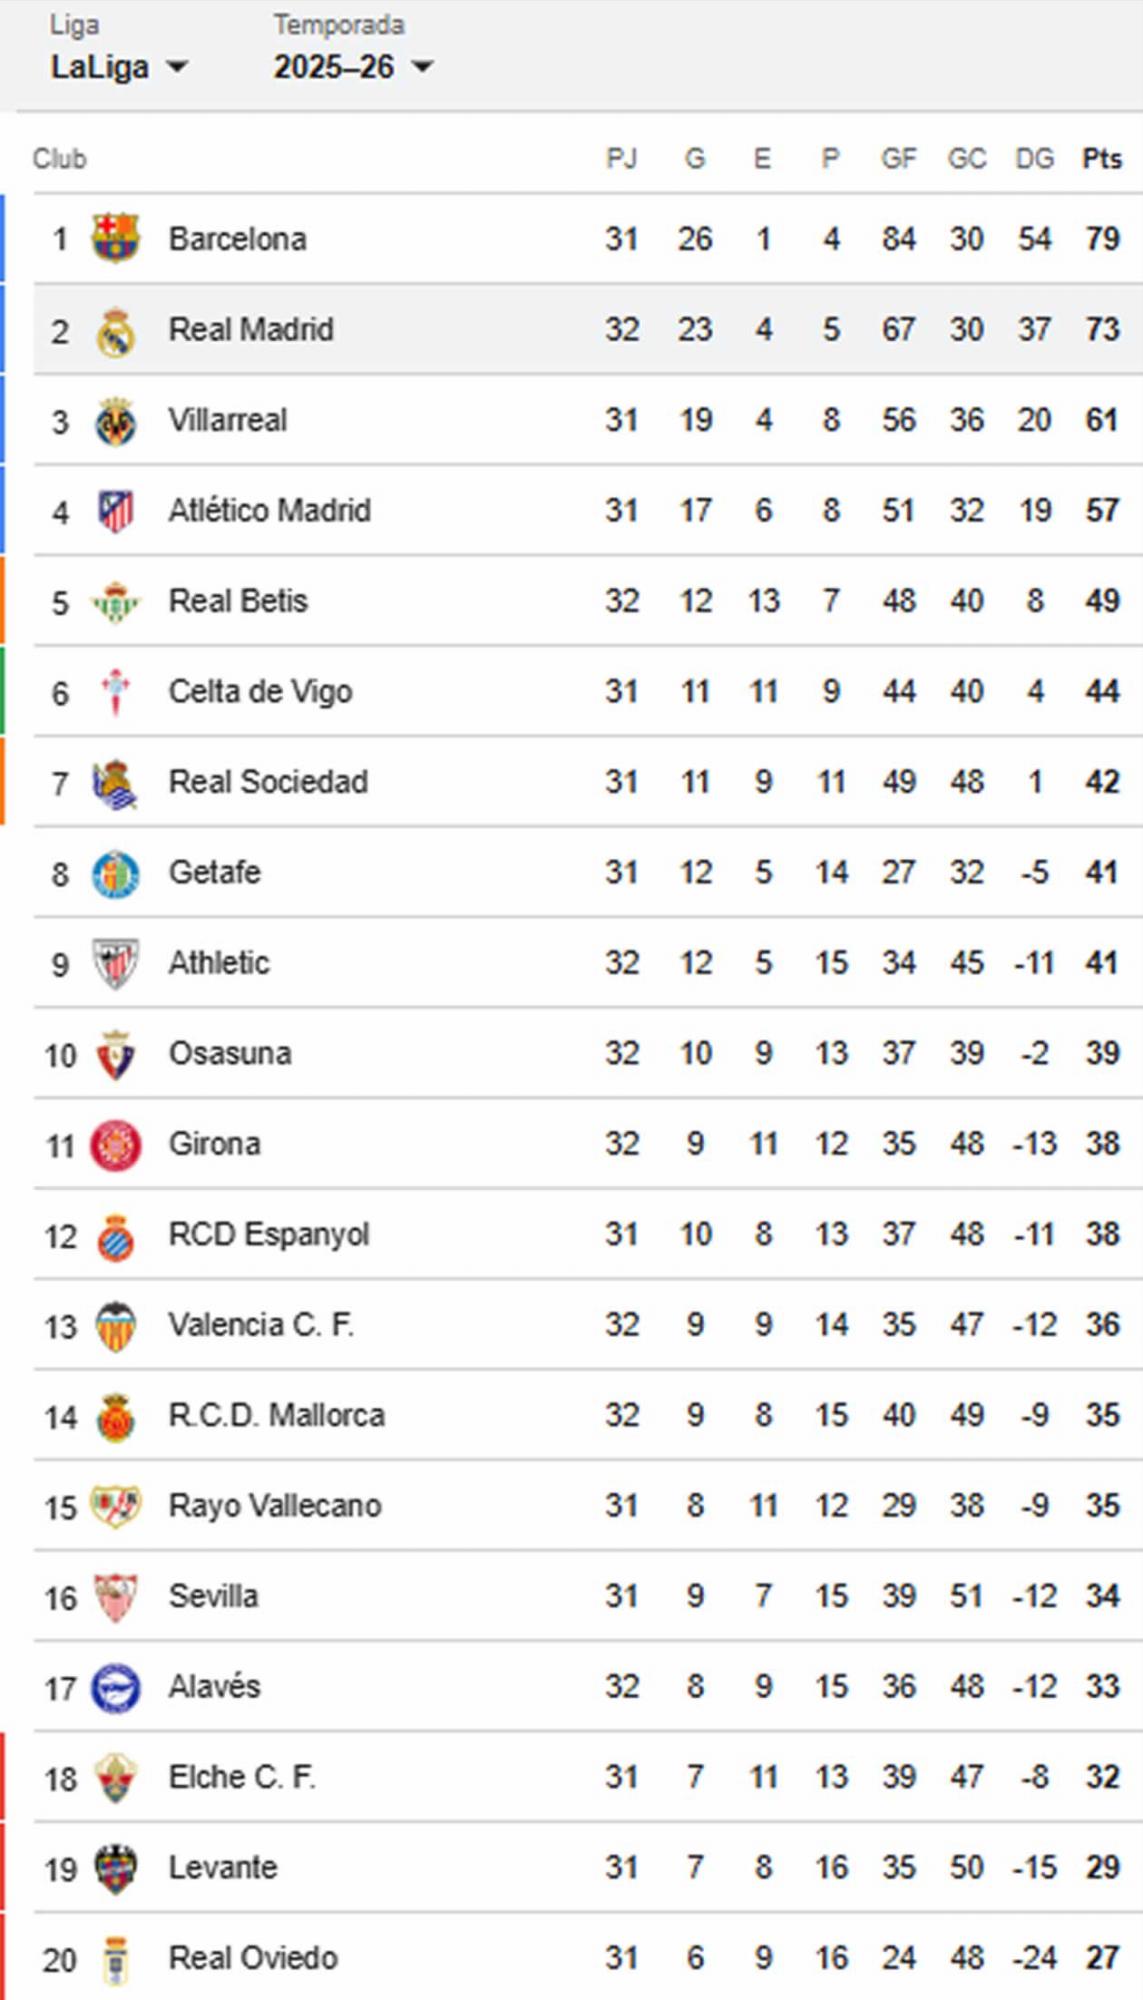The image size is (1143, 2000).
Task: Select the Celta de Vigo club badge
Action: click(x=113, y=691)
